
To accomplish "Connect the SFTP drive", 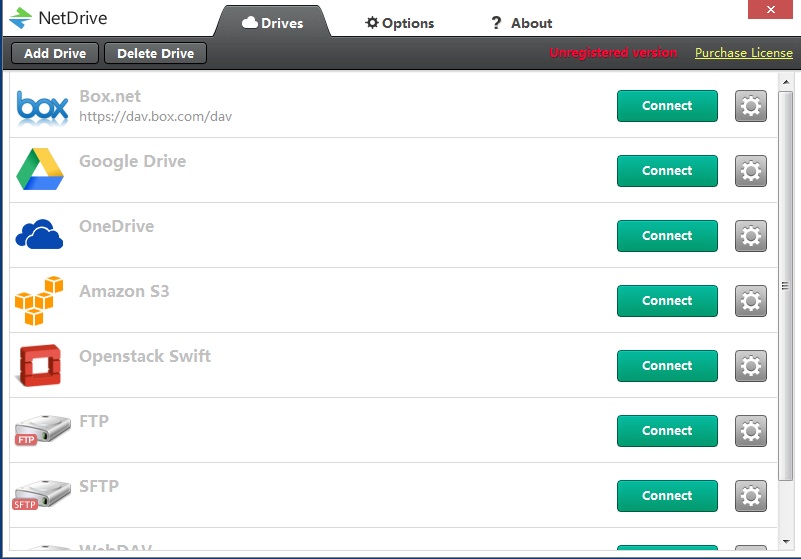I will coord(667,496).
